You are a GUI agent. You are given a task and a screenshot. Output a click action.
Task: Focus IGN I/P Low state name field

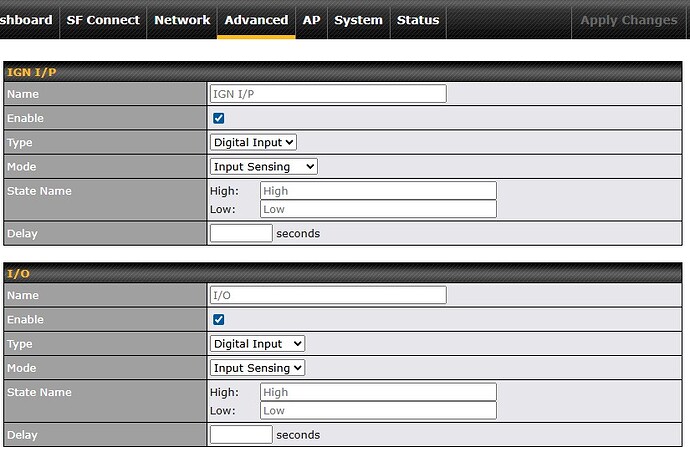point(378,209)
